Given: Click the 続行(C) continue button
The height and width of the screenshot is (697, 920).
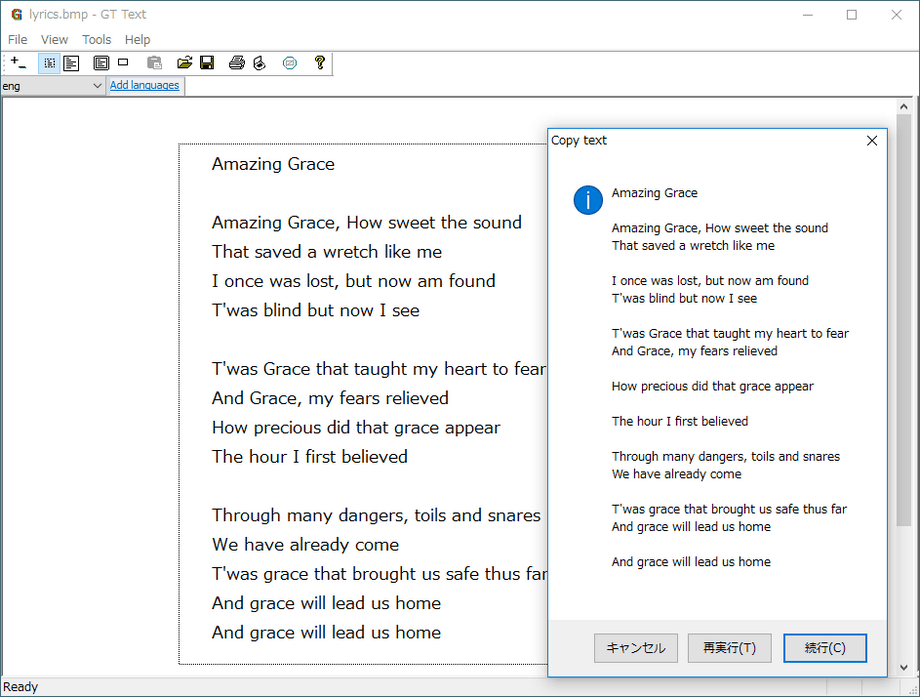Looking at the screenshot, I should point(825,648).
